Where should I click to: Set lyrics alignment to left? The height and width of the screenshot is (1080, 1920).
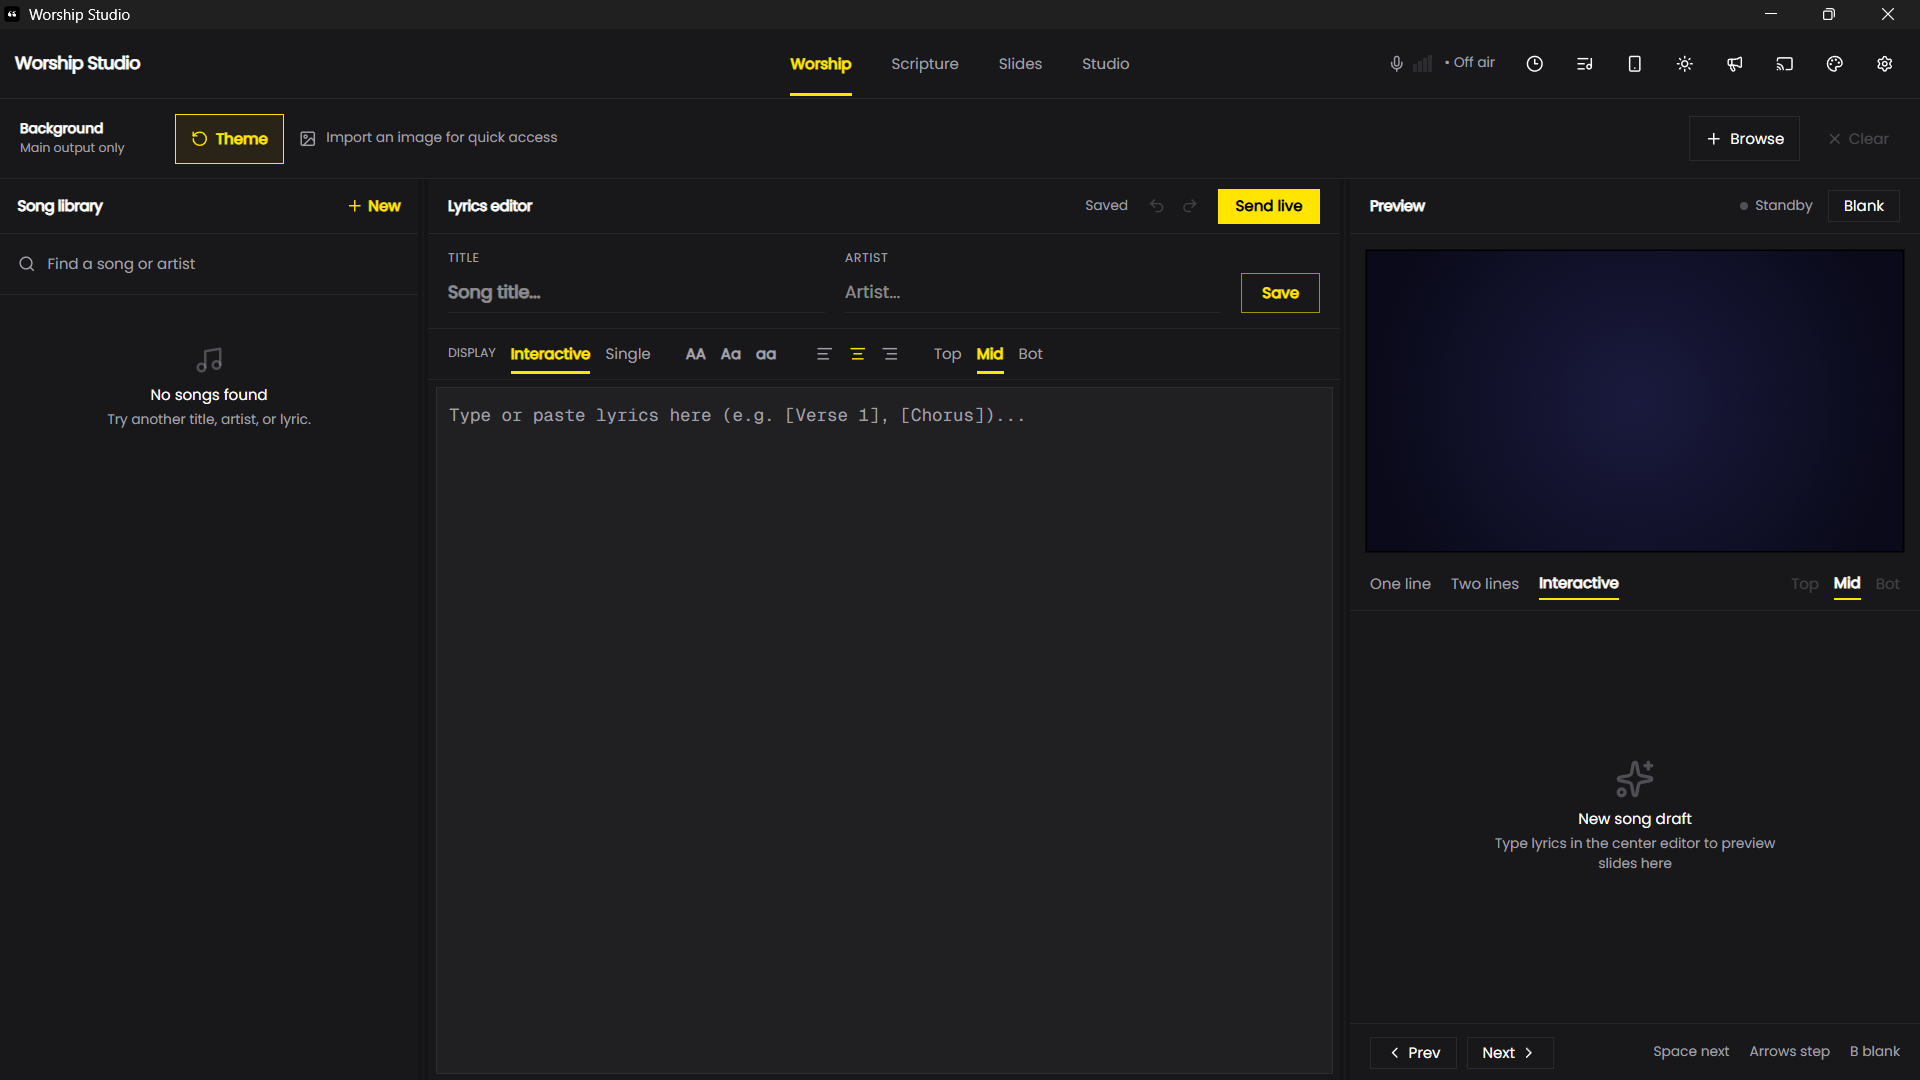[824, 354]
